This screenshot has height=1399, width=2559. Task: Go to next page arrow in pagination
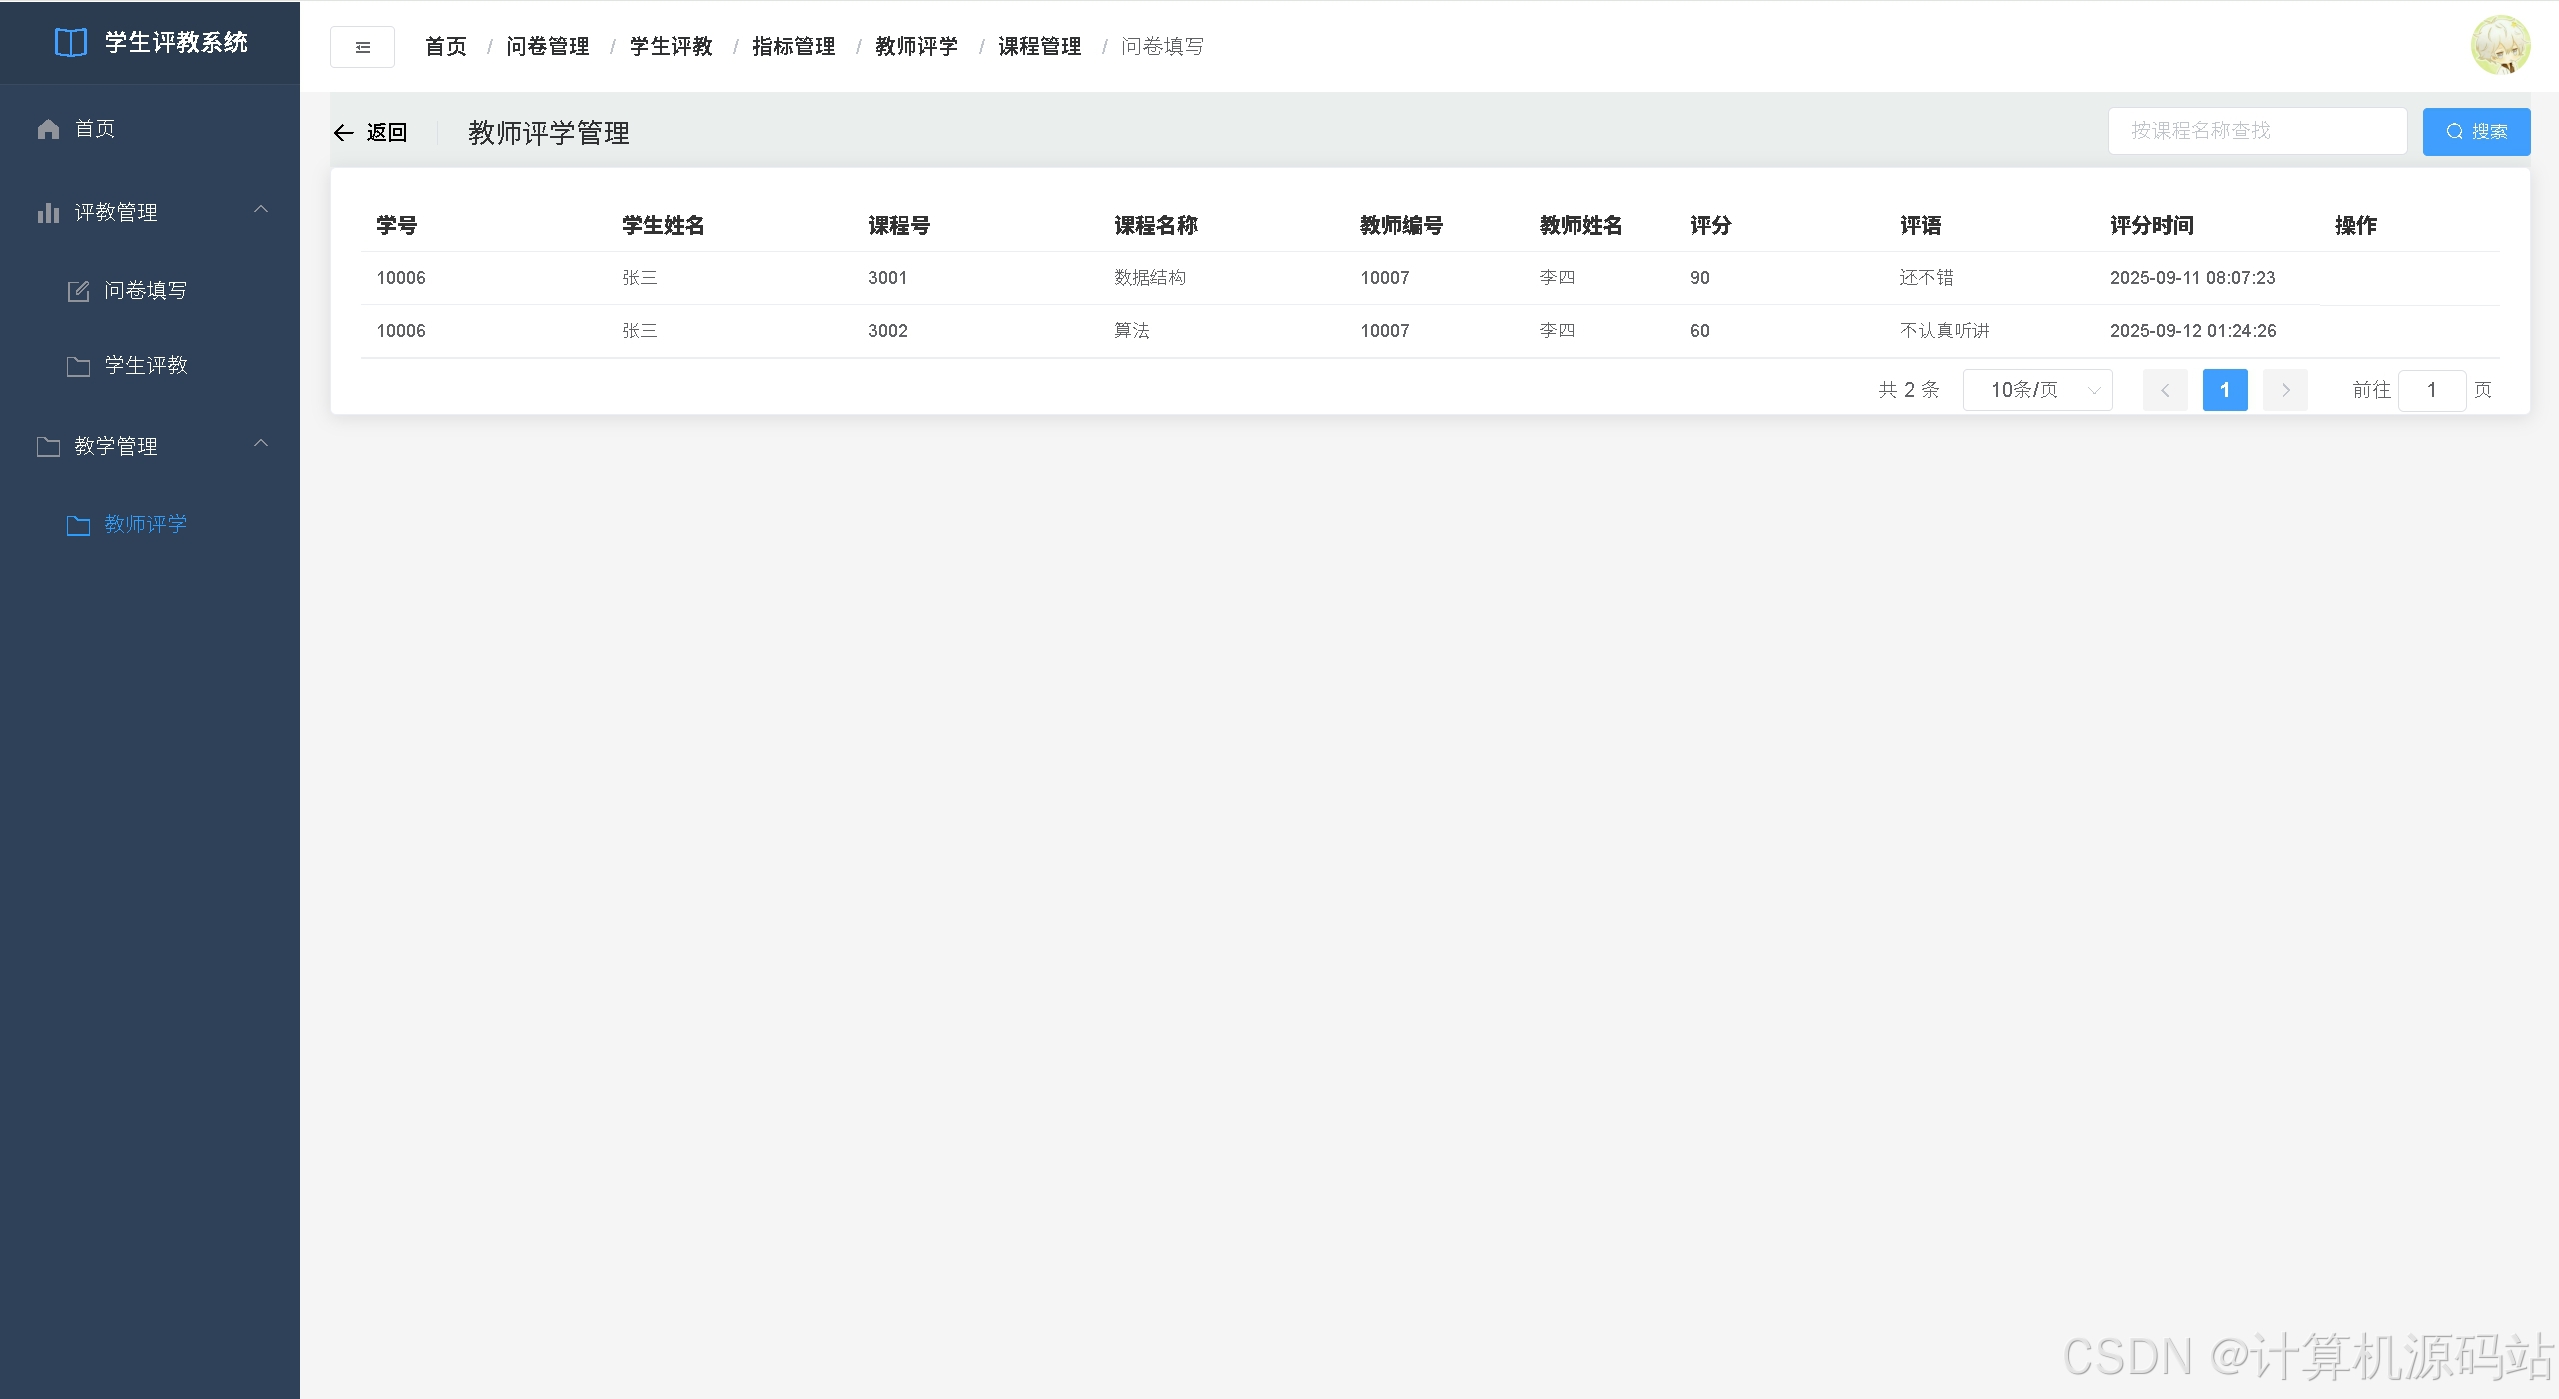2285,390
